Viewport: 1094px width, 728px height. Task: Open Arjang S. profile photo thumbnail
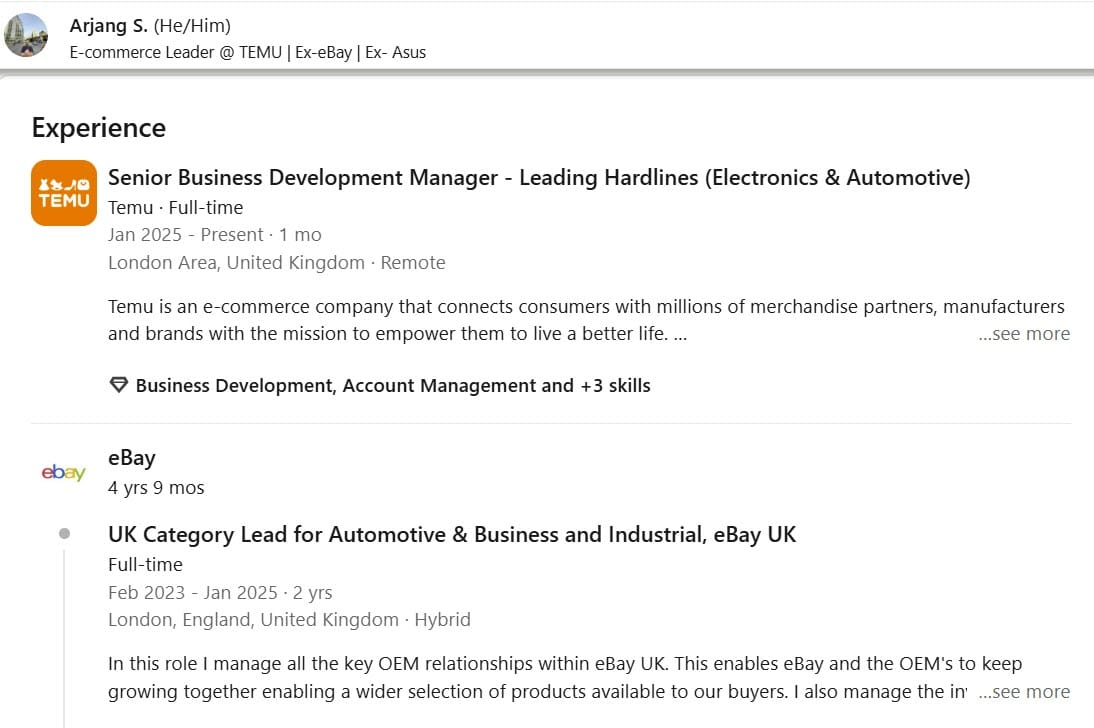(26, 35)
